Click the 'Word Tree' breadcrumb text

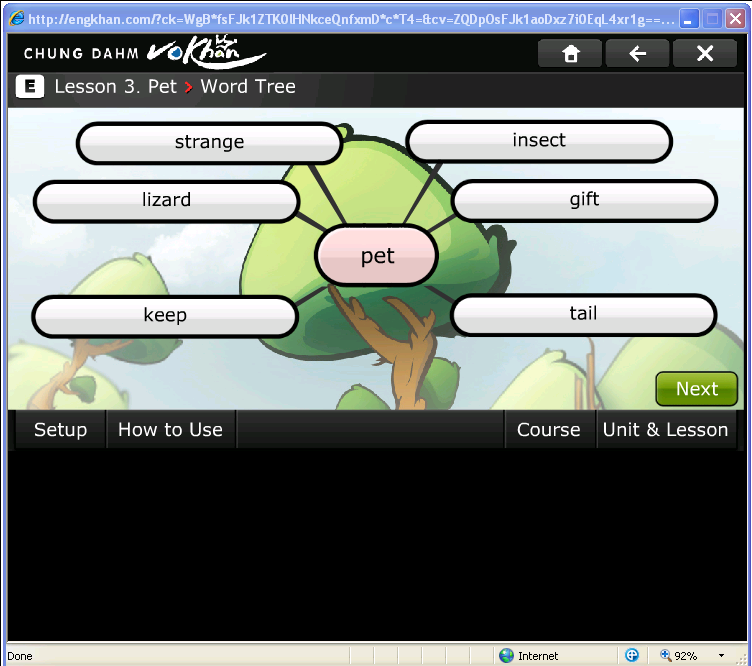click(248, 87)
